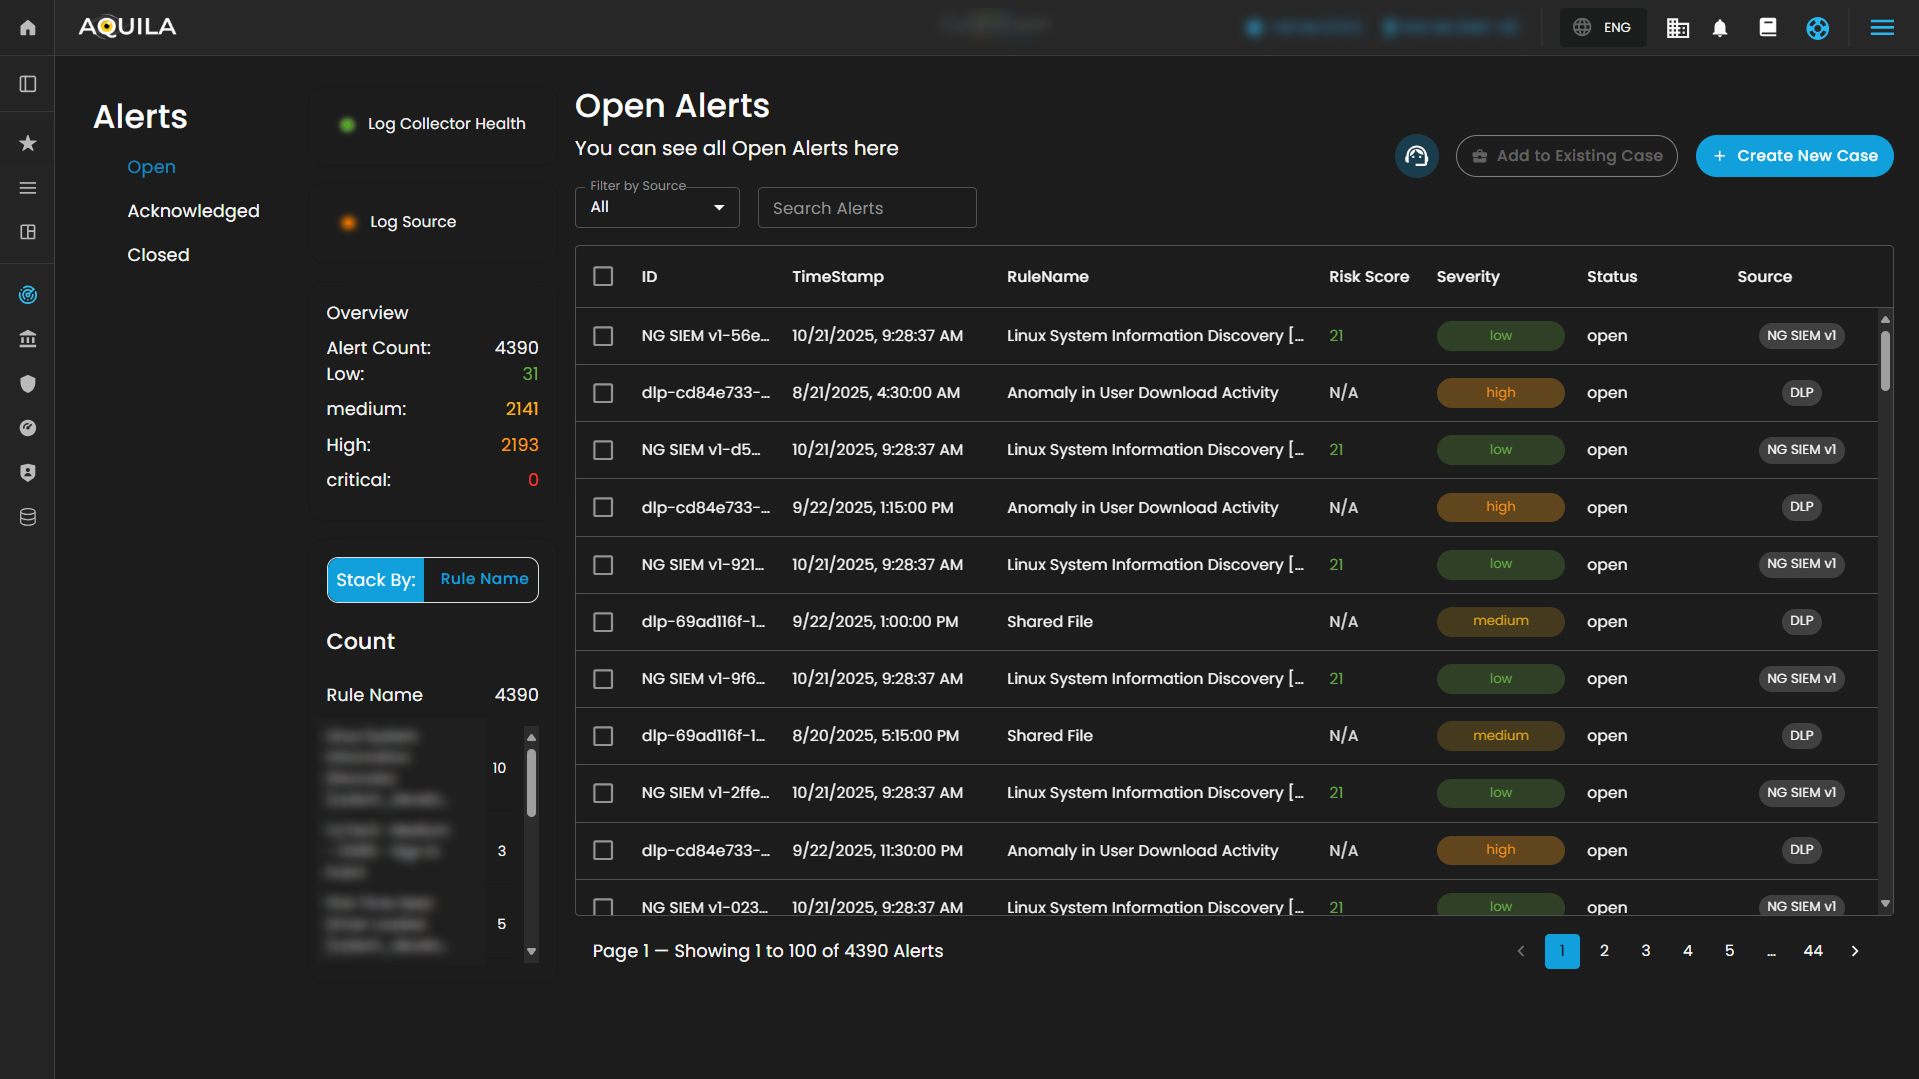1919x1079 pixels.
Task: Click the alerts table vertical scrollbar thumb
Action: click(x=1884, y=360)
